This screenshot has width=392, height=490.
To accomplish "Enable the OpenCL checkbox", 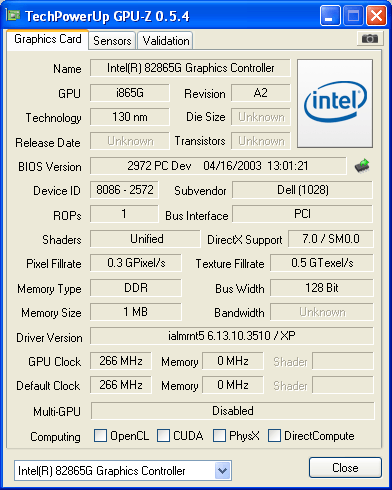I will 100,435.
